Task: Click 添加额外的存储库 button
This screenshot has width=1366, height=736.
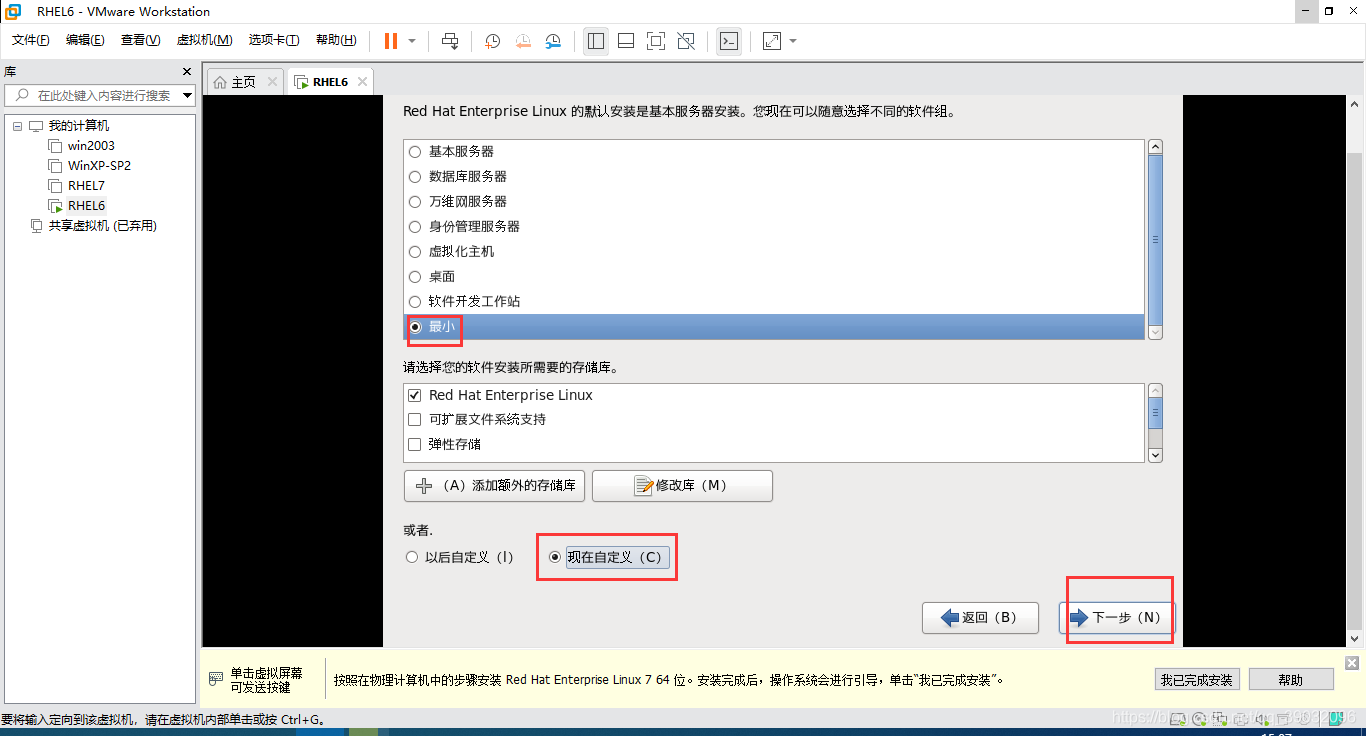Action: coord(494,486)
